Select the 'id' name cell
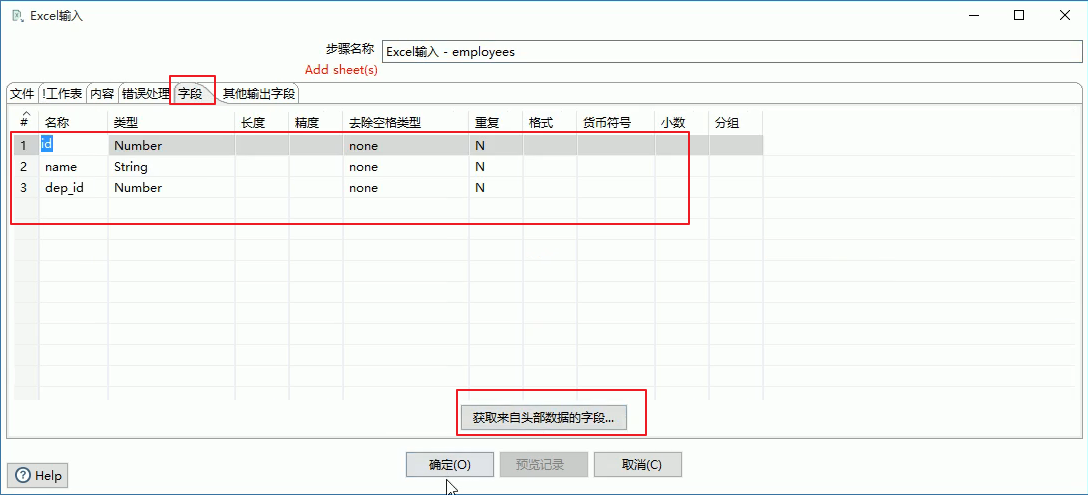 pyautogui.click(x=74, y=146)
